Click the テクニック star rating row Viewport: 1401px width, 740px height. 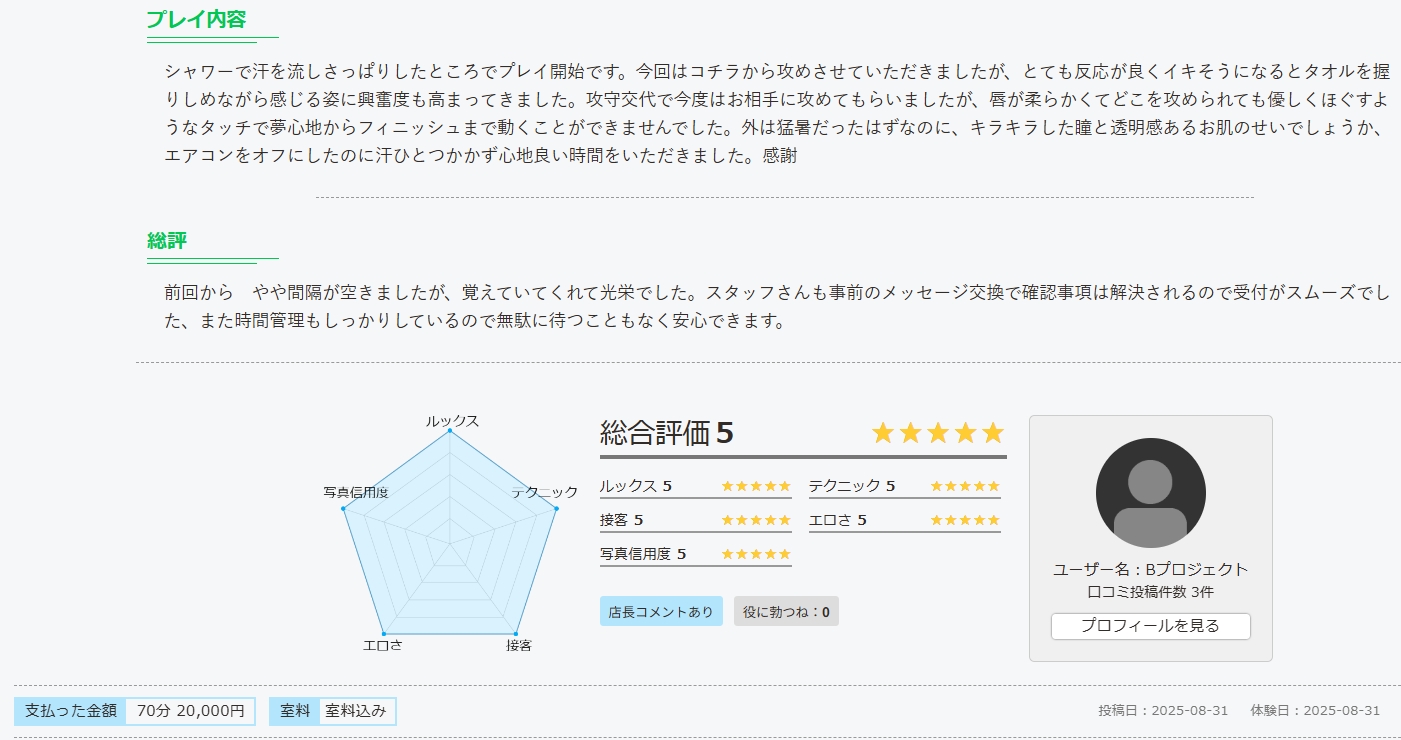tap(905, 486)
